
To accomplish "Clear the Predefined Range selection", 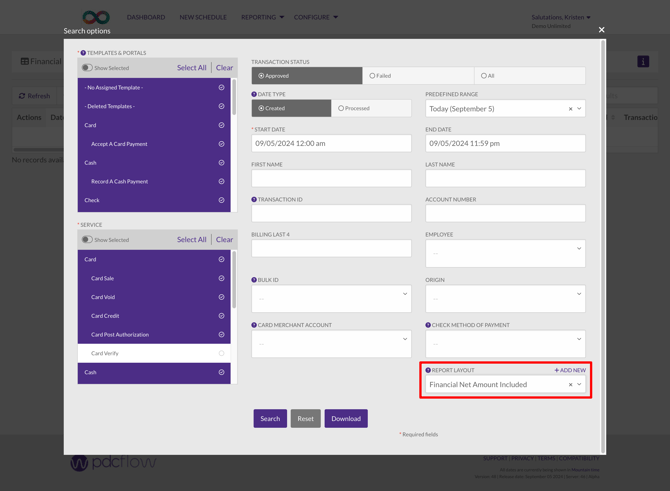I will (x=570, y=109).
